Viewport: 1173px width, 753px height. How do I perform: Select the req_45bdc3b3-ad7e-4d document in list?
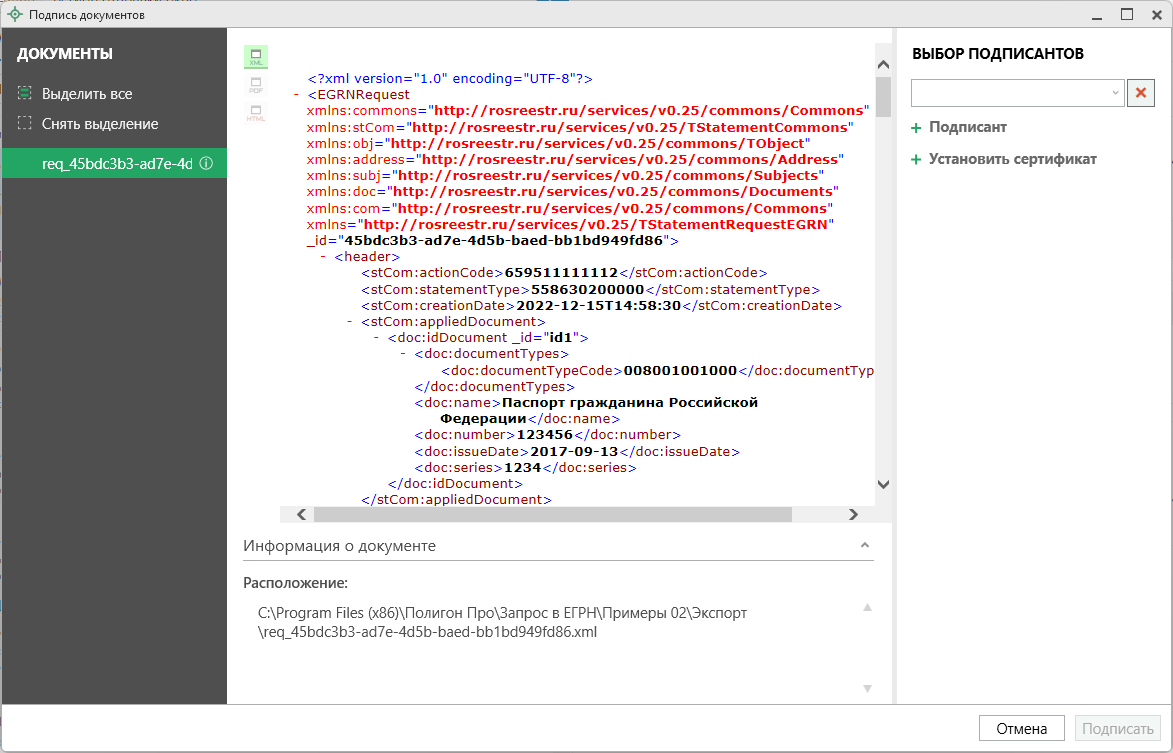tap(115, 164)
